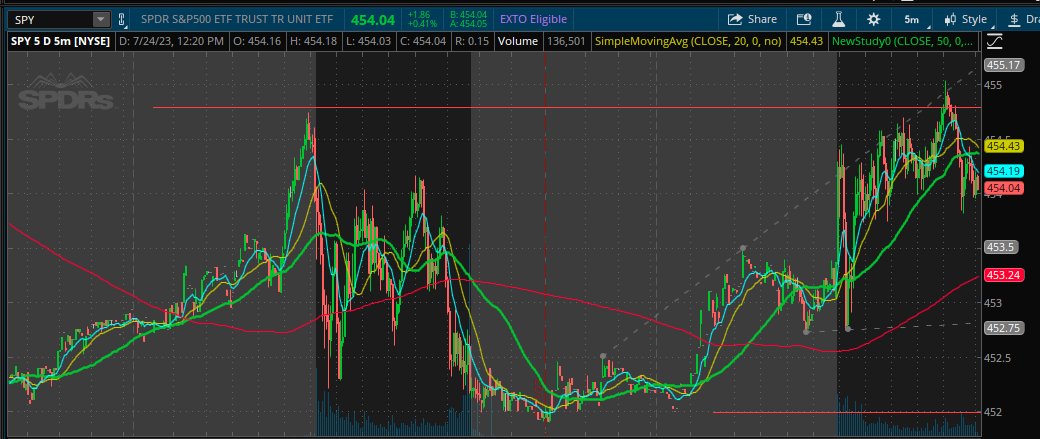Screen dimensions: 1040x439
Task: Click the SPY 5 D 5m [NYSE] label
Action: 60,41
